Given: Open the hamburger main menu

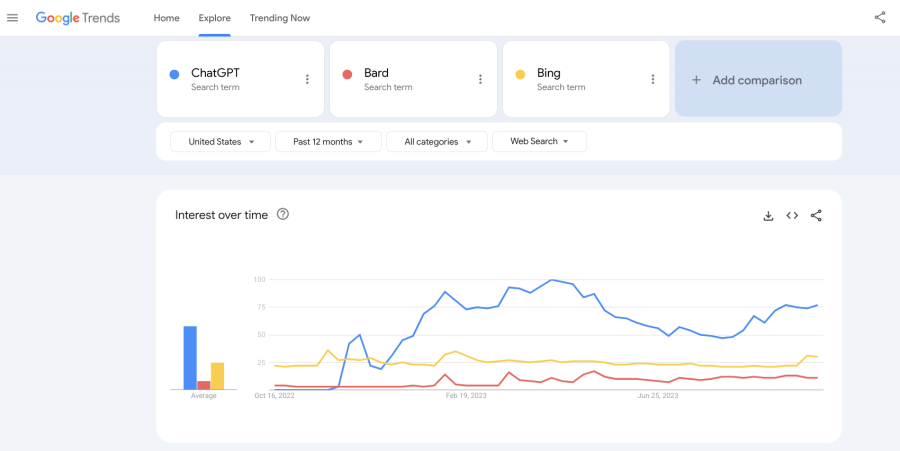Looking at the screenshot, I should pyautogui.click(x=13, y=18).
